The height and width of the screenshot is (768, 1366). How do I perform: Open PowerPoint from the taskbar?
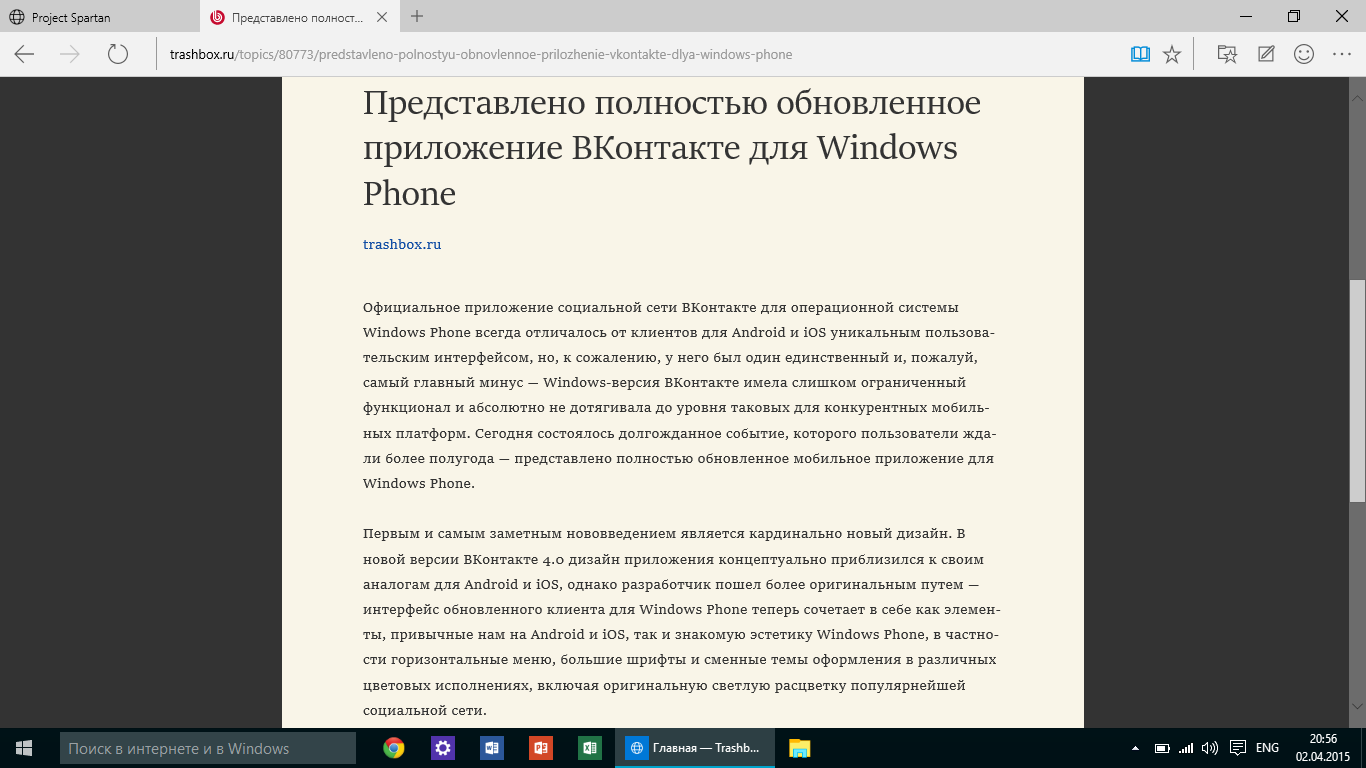pos(541,748)
